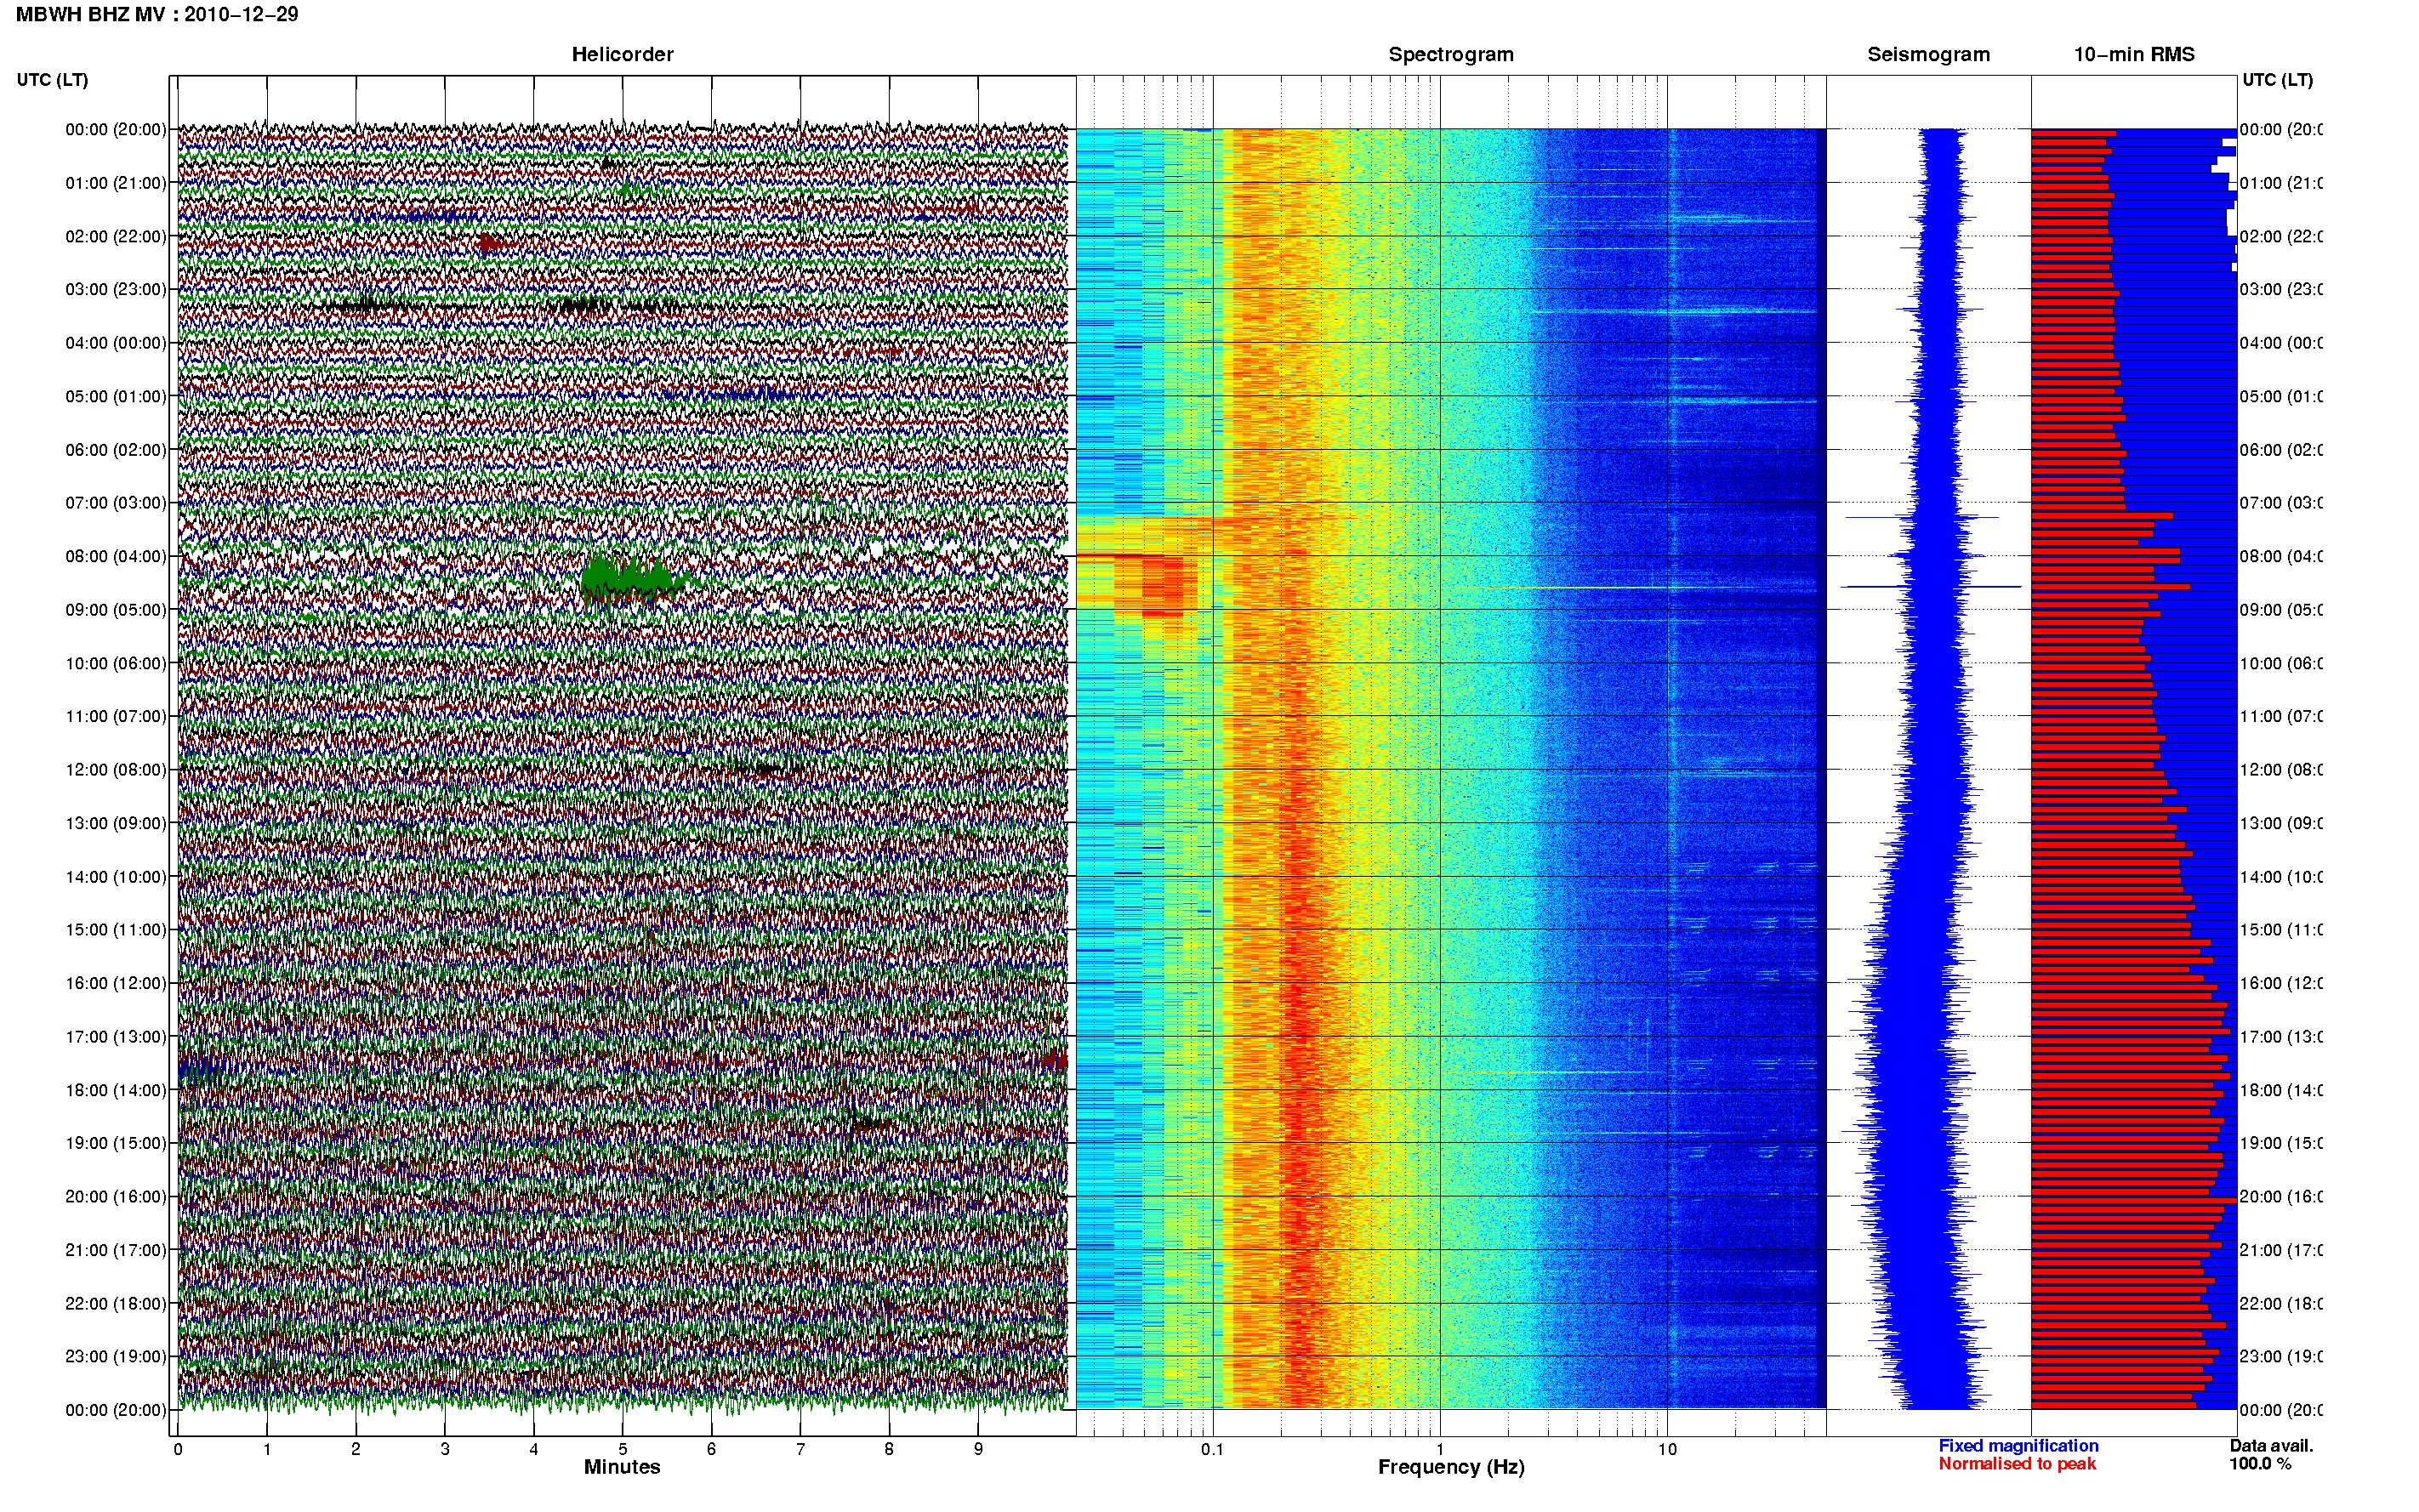The image size is (2419, 1512).
Task: Click the 'Data avail.' label
Action: coord(2271,1446)
